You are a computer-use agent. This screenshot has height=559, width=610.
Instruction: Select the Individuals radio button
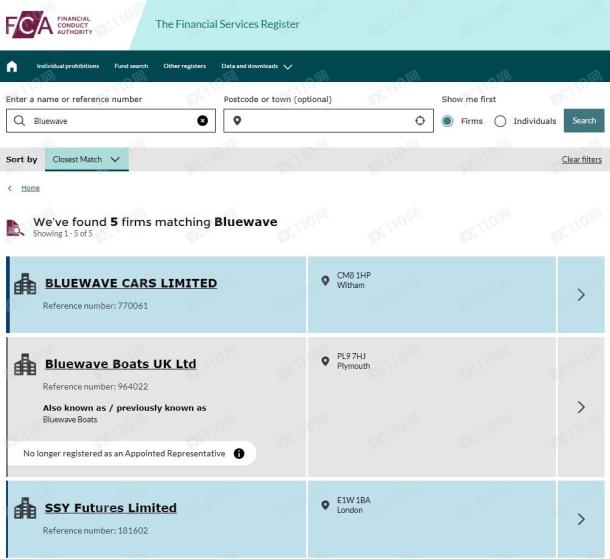(500, 121)
